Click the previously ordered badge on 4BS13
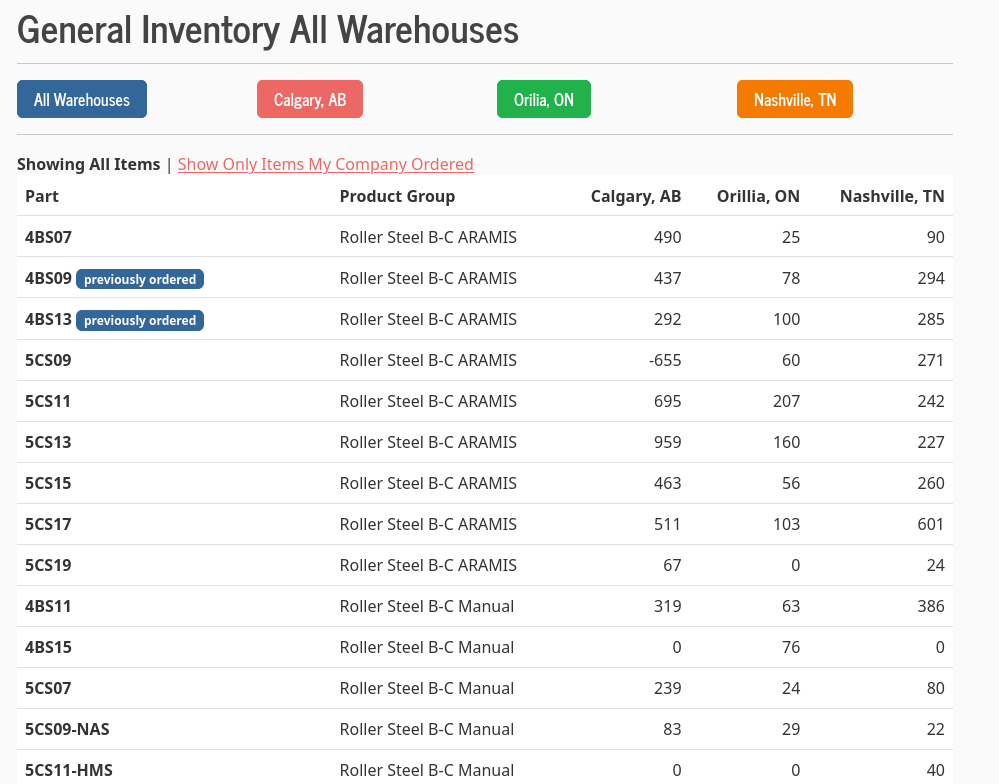999x784 pixels. [140, 320]
